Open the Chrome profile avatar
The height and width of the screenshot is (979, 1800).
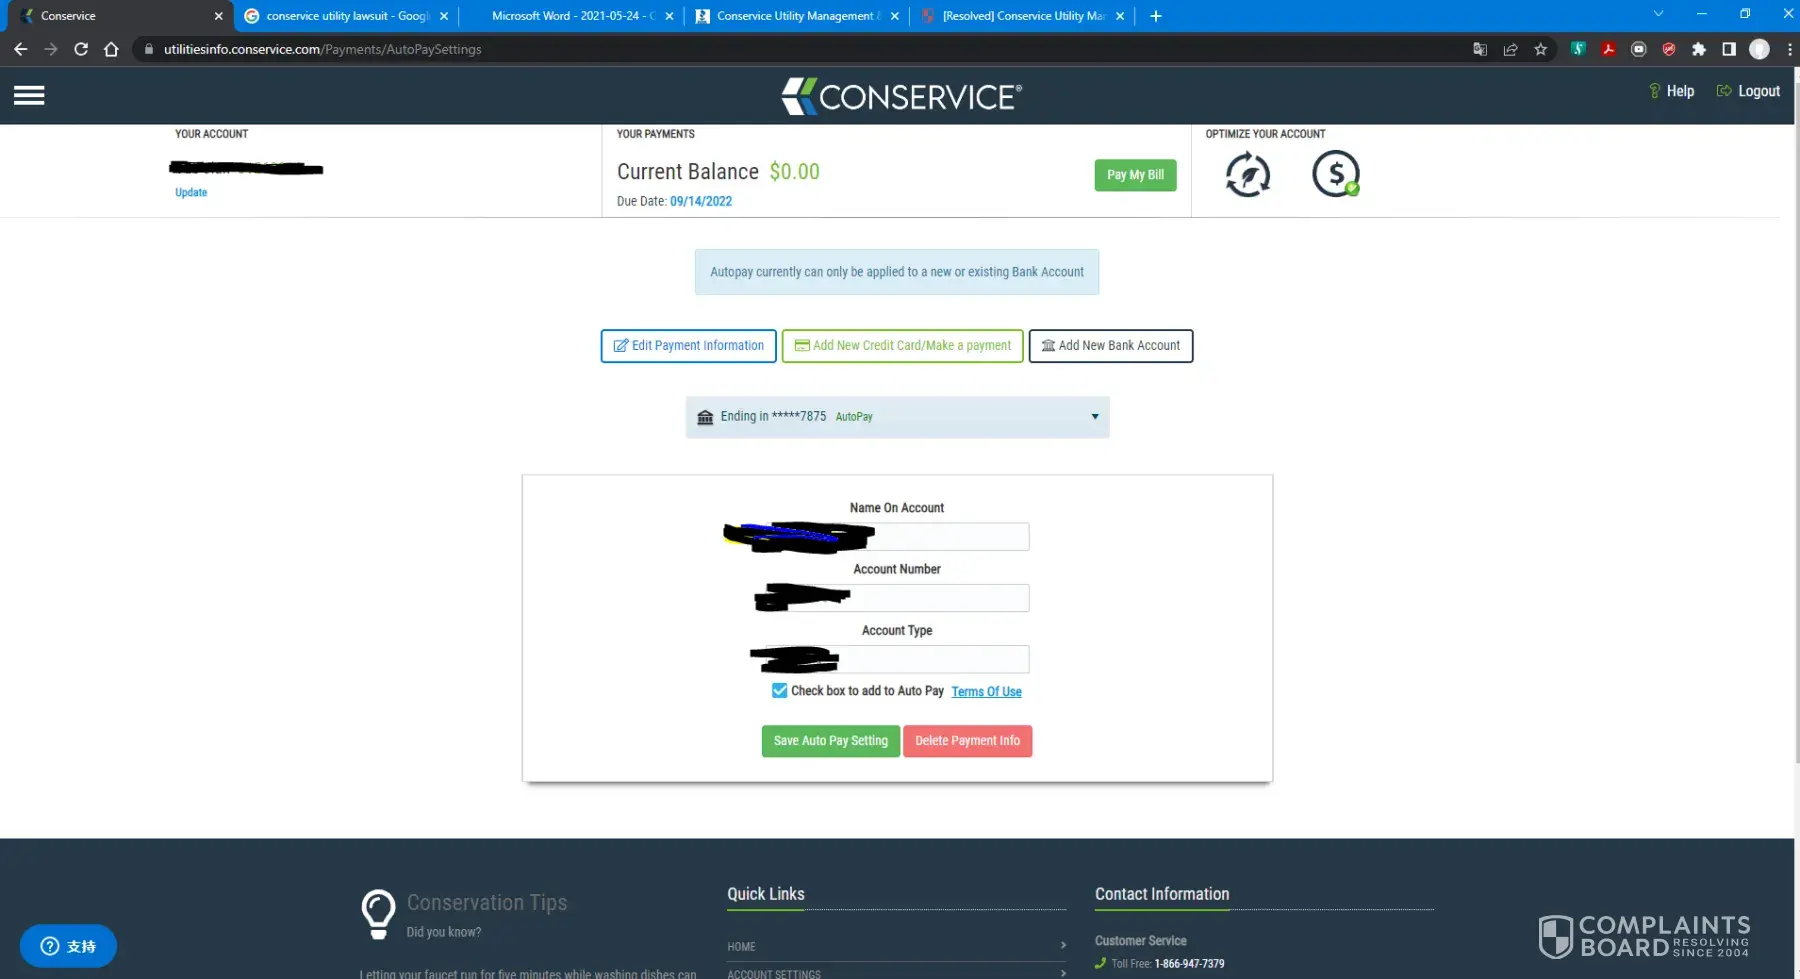point(1759,49)
